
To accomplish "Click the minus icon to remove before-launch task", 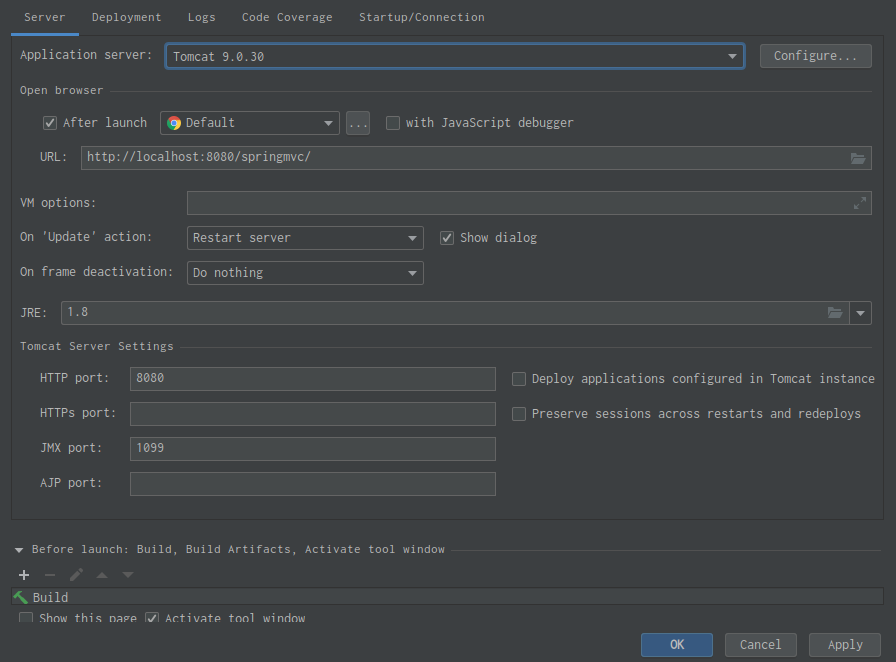I will point(50,575).
